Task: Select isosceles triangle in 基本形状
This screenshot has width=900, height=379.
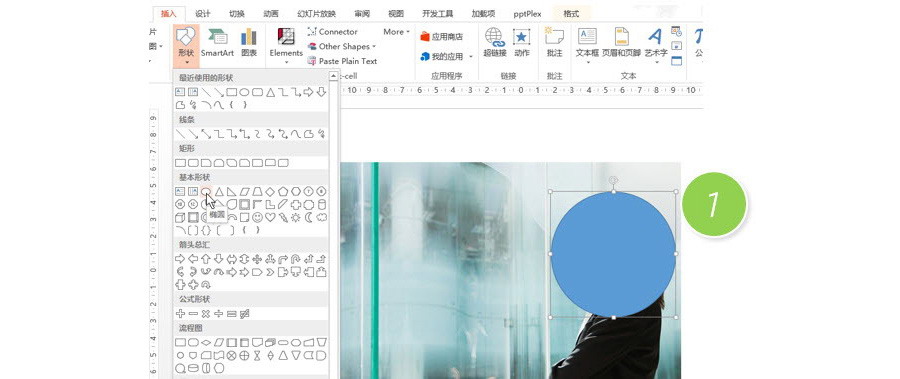Action: tap(219, 191)
